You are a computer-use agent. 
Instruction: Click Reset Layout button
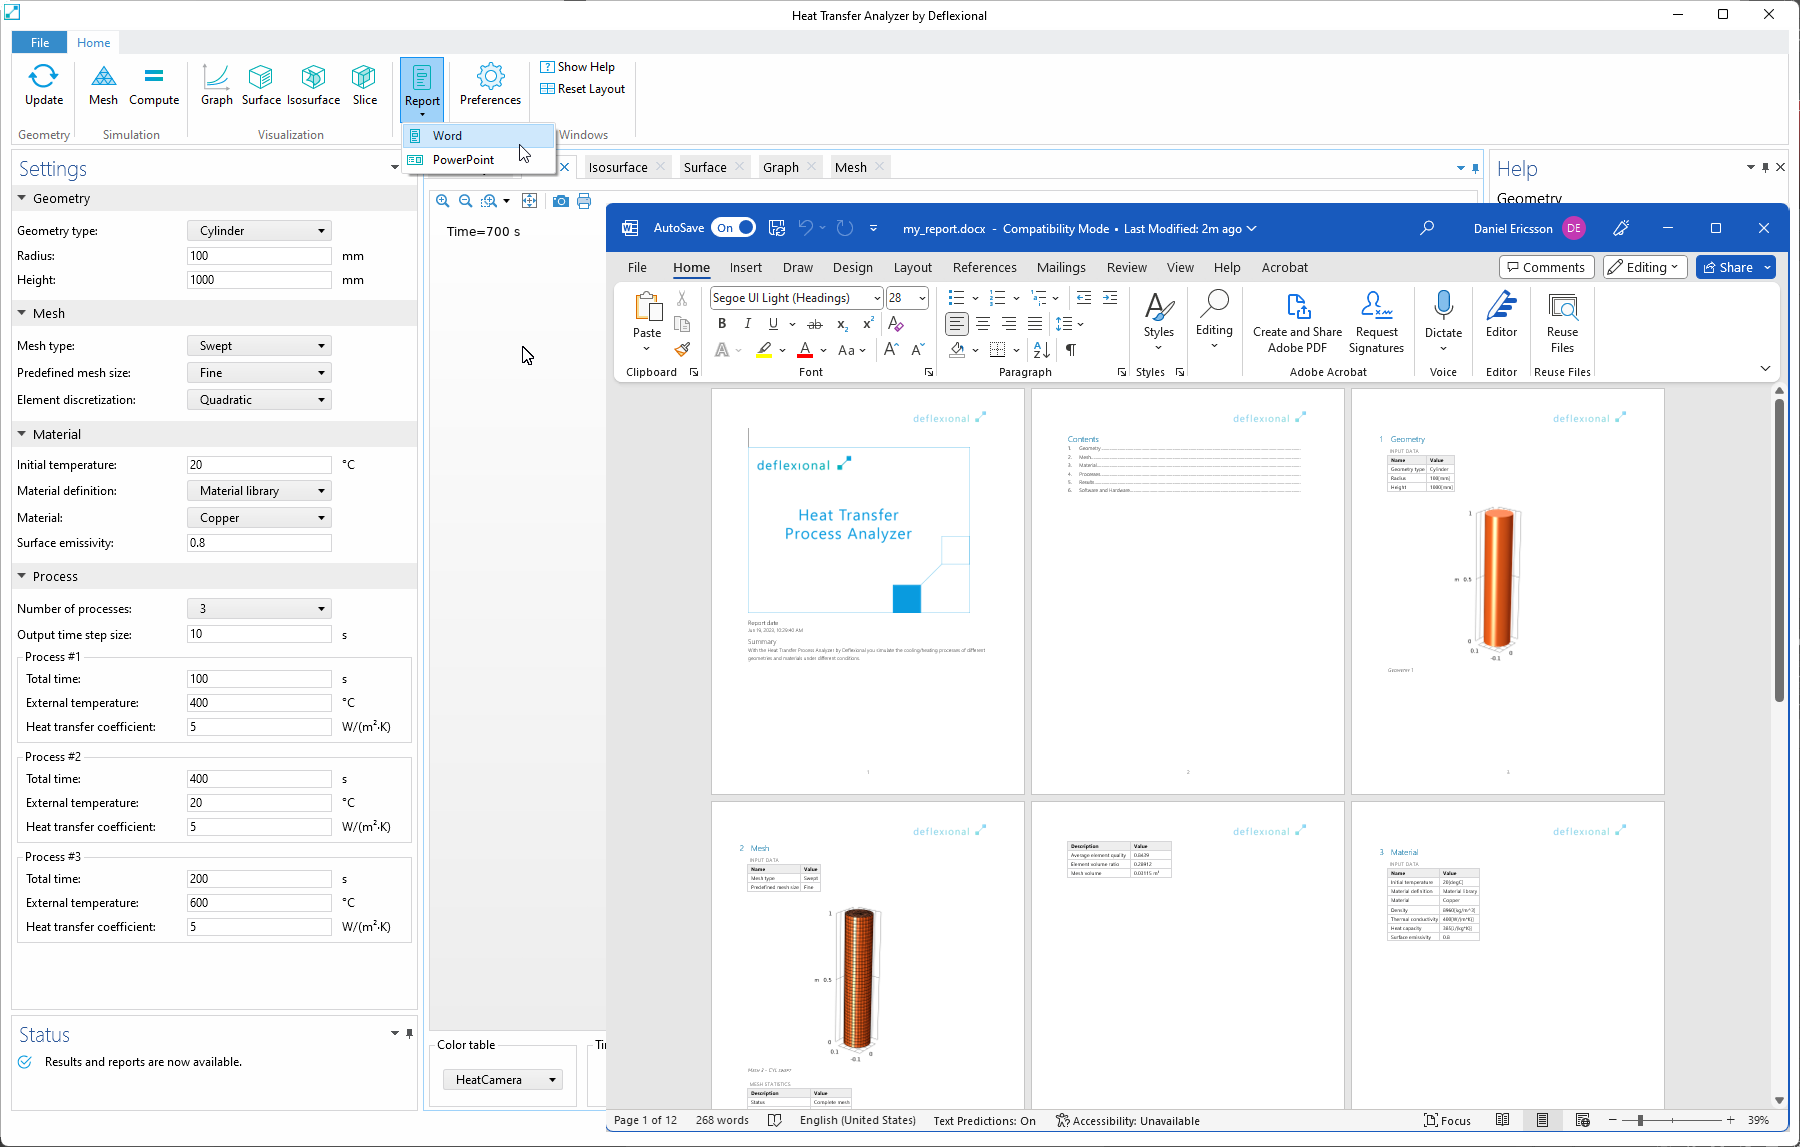[583, 89]
